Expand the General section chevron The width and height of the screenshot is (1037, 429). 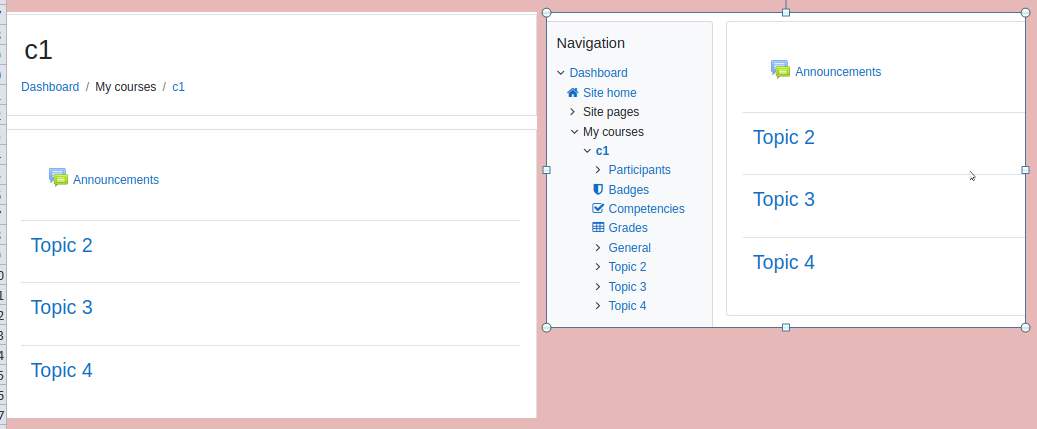(598, 247)
